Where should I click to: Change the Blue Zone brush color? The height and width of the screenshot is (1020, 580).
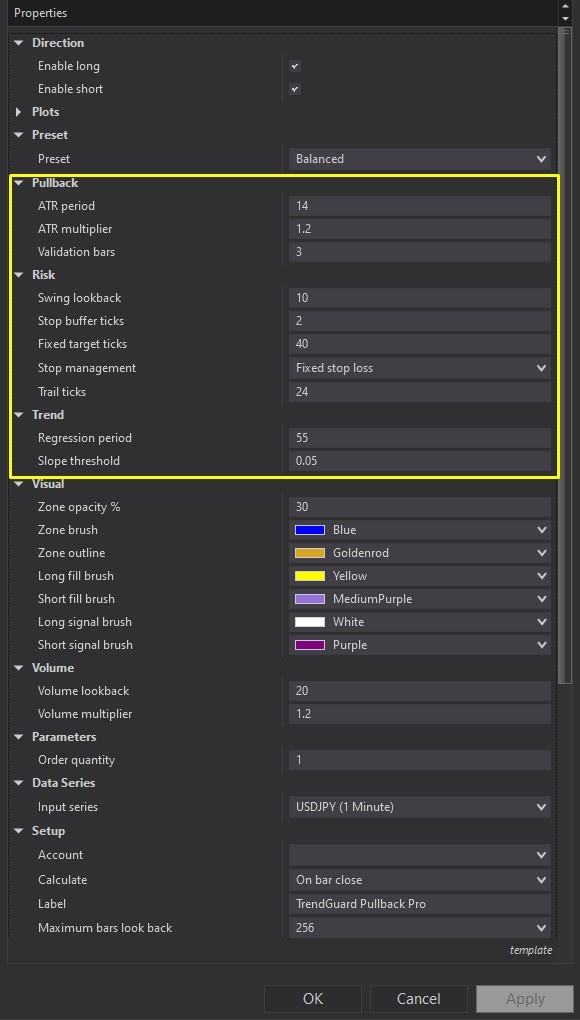[x=418, y=529]
